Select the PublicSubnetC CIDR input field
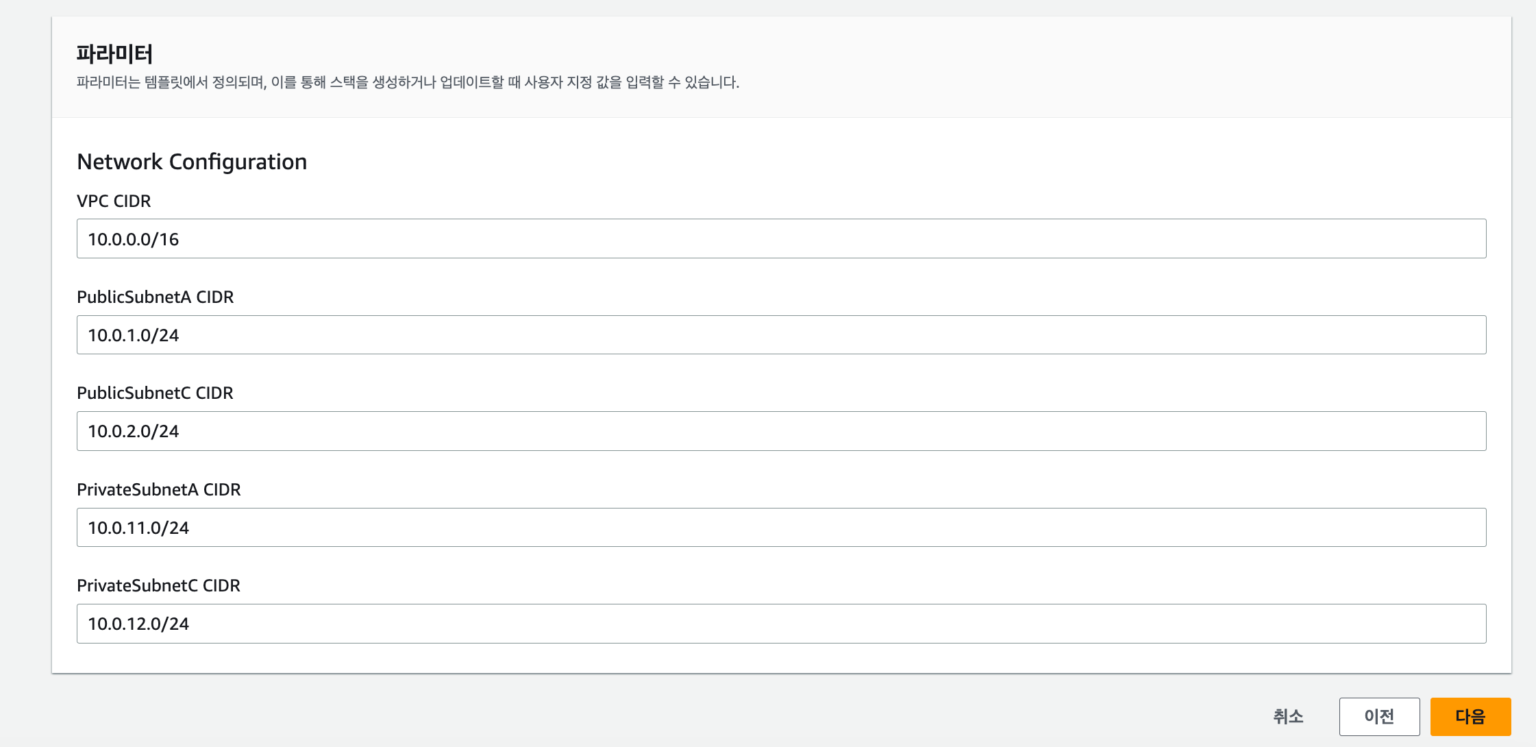The image size is (1536, 747). (780, 431)
